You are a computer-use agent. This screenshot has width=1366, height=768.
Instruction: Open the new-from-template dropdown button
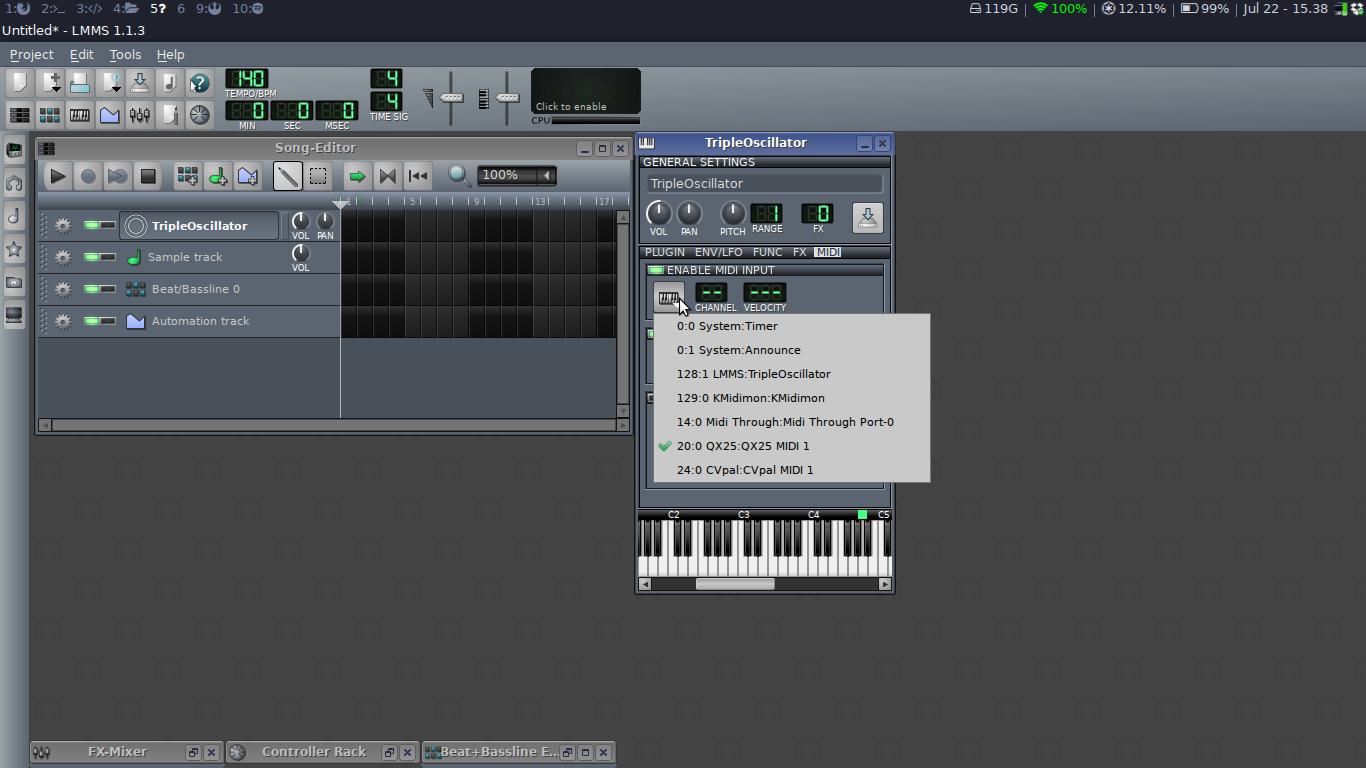click(50, 83)
